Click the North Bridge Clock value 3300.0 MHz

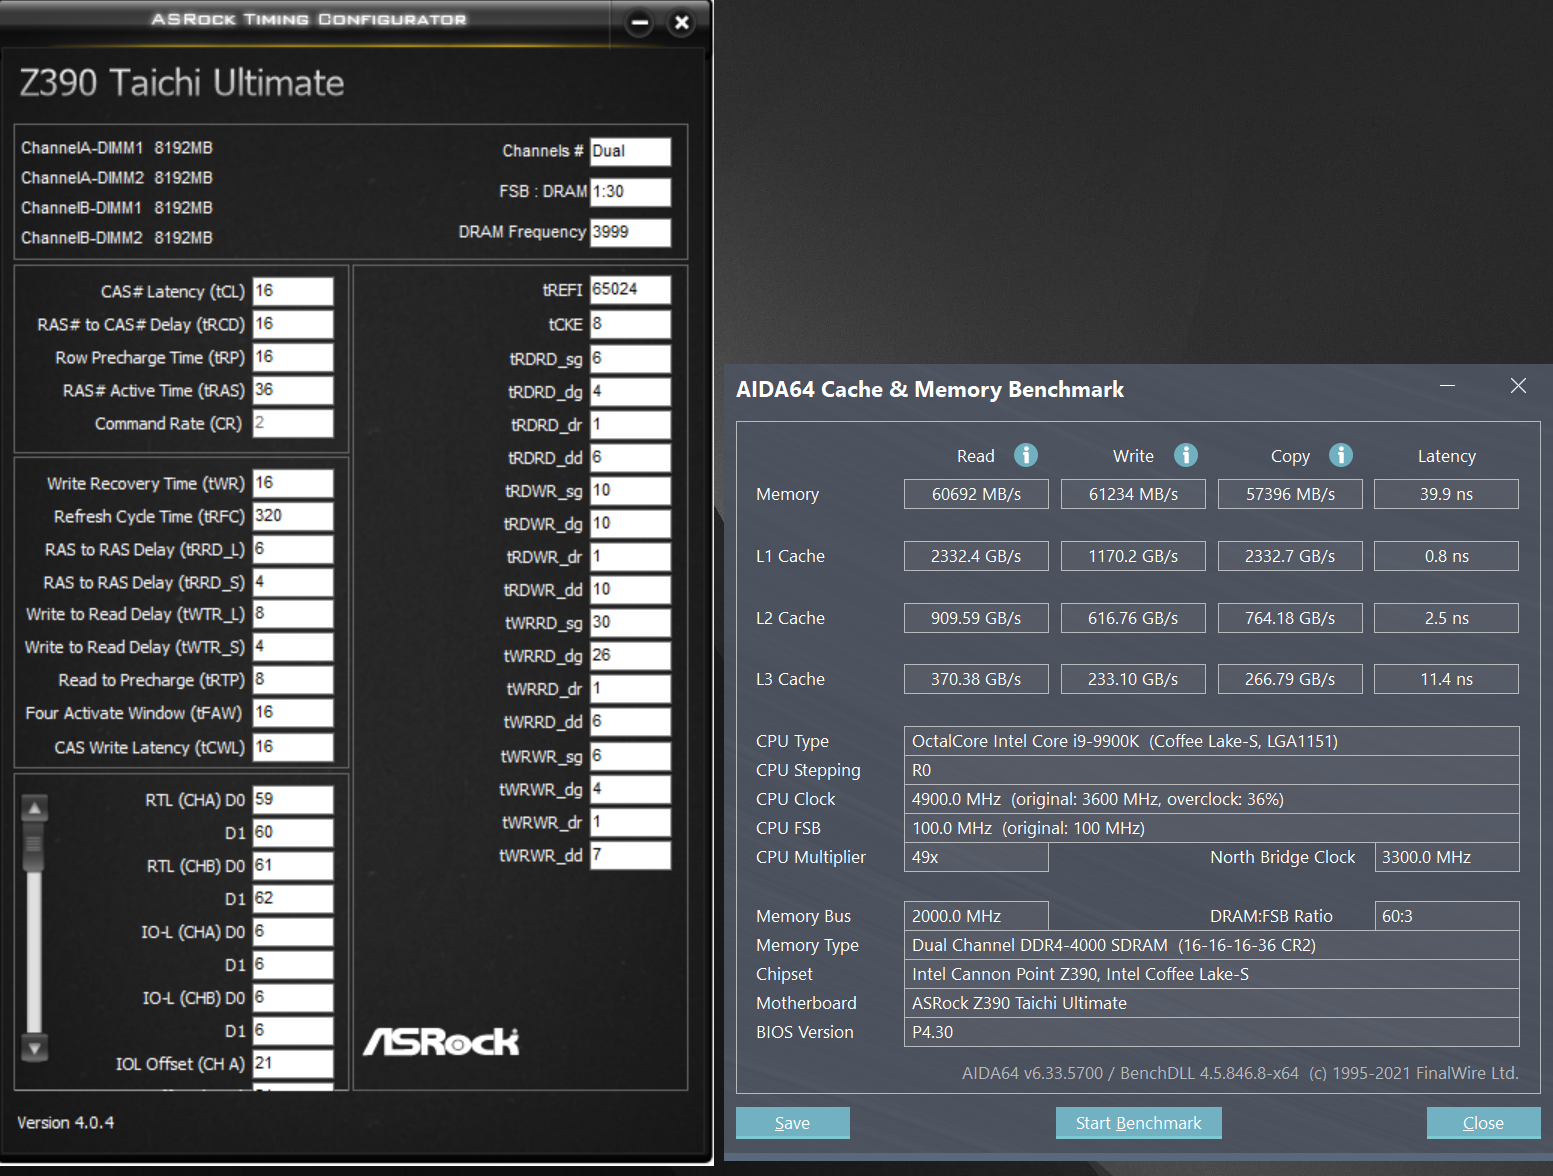click(1447, 857)
